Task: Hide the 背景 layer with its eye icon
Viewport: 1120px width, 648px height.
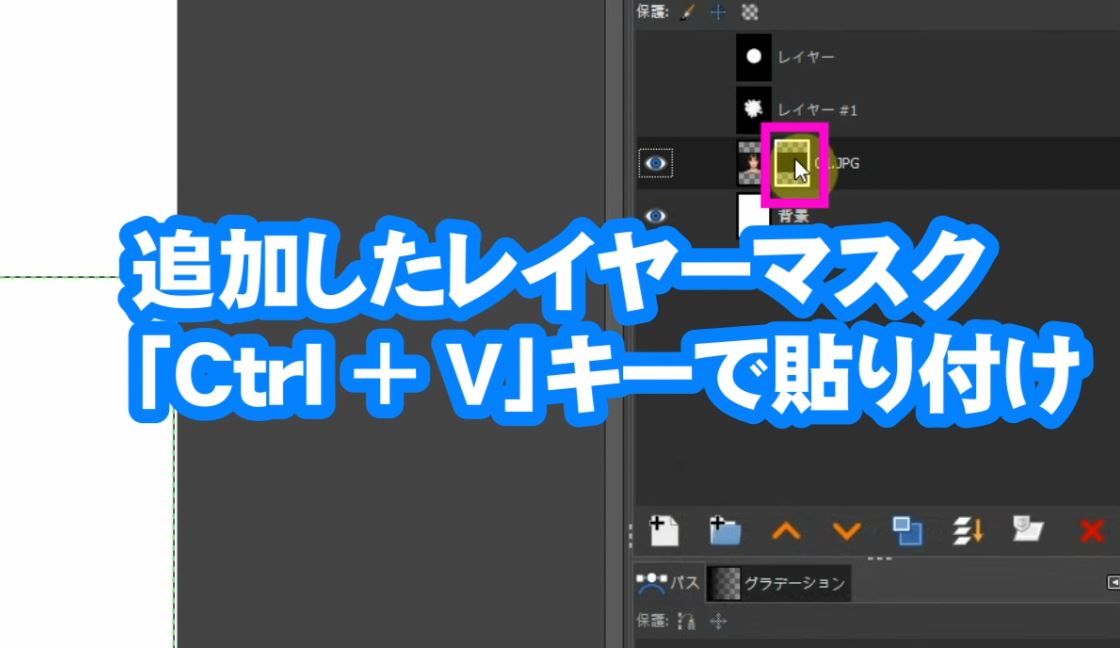Action: 656,216
